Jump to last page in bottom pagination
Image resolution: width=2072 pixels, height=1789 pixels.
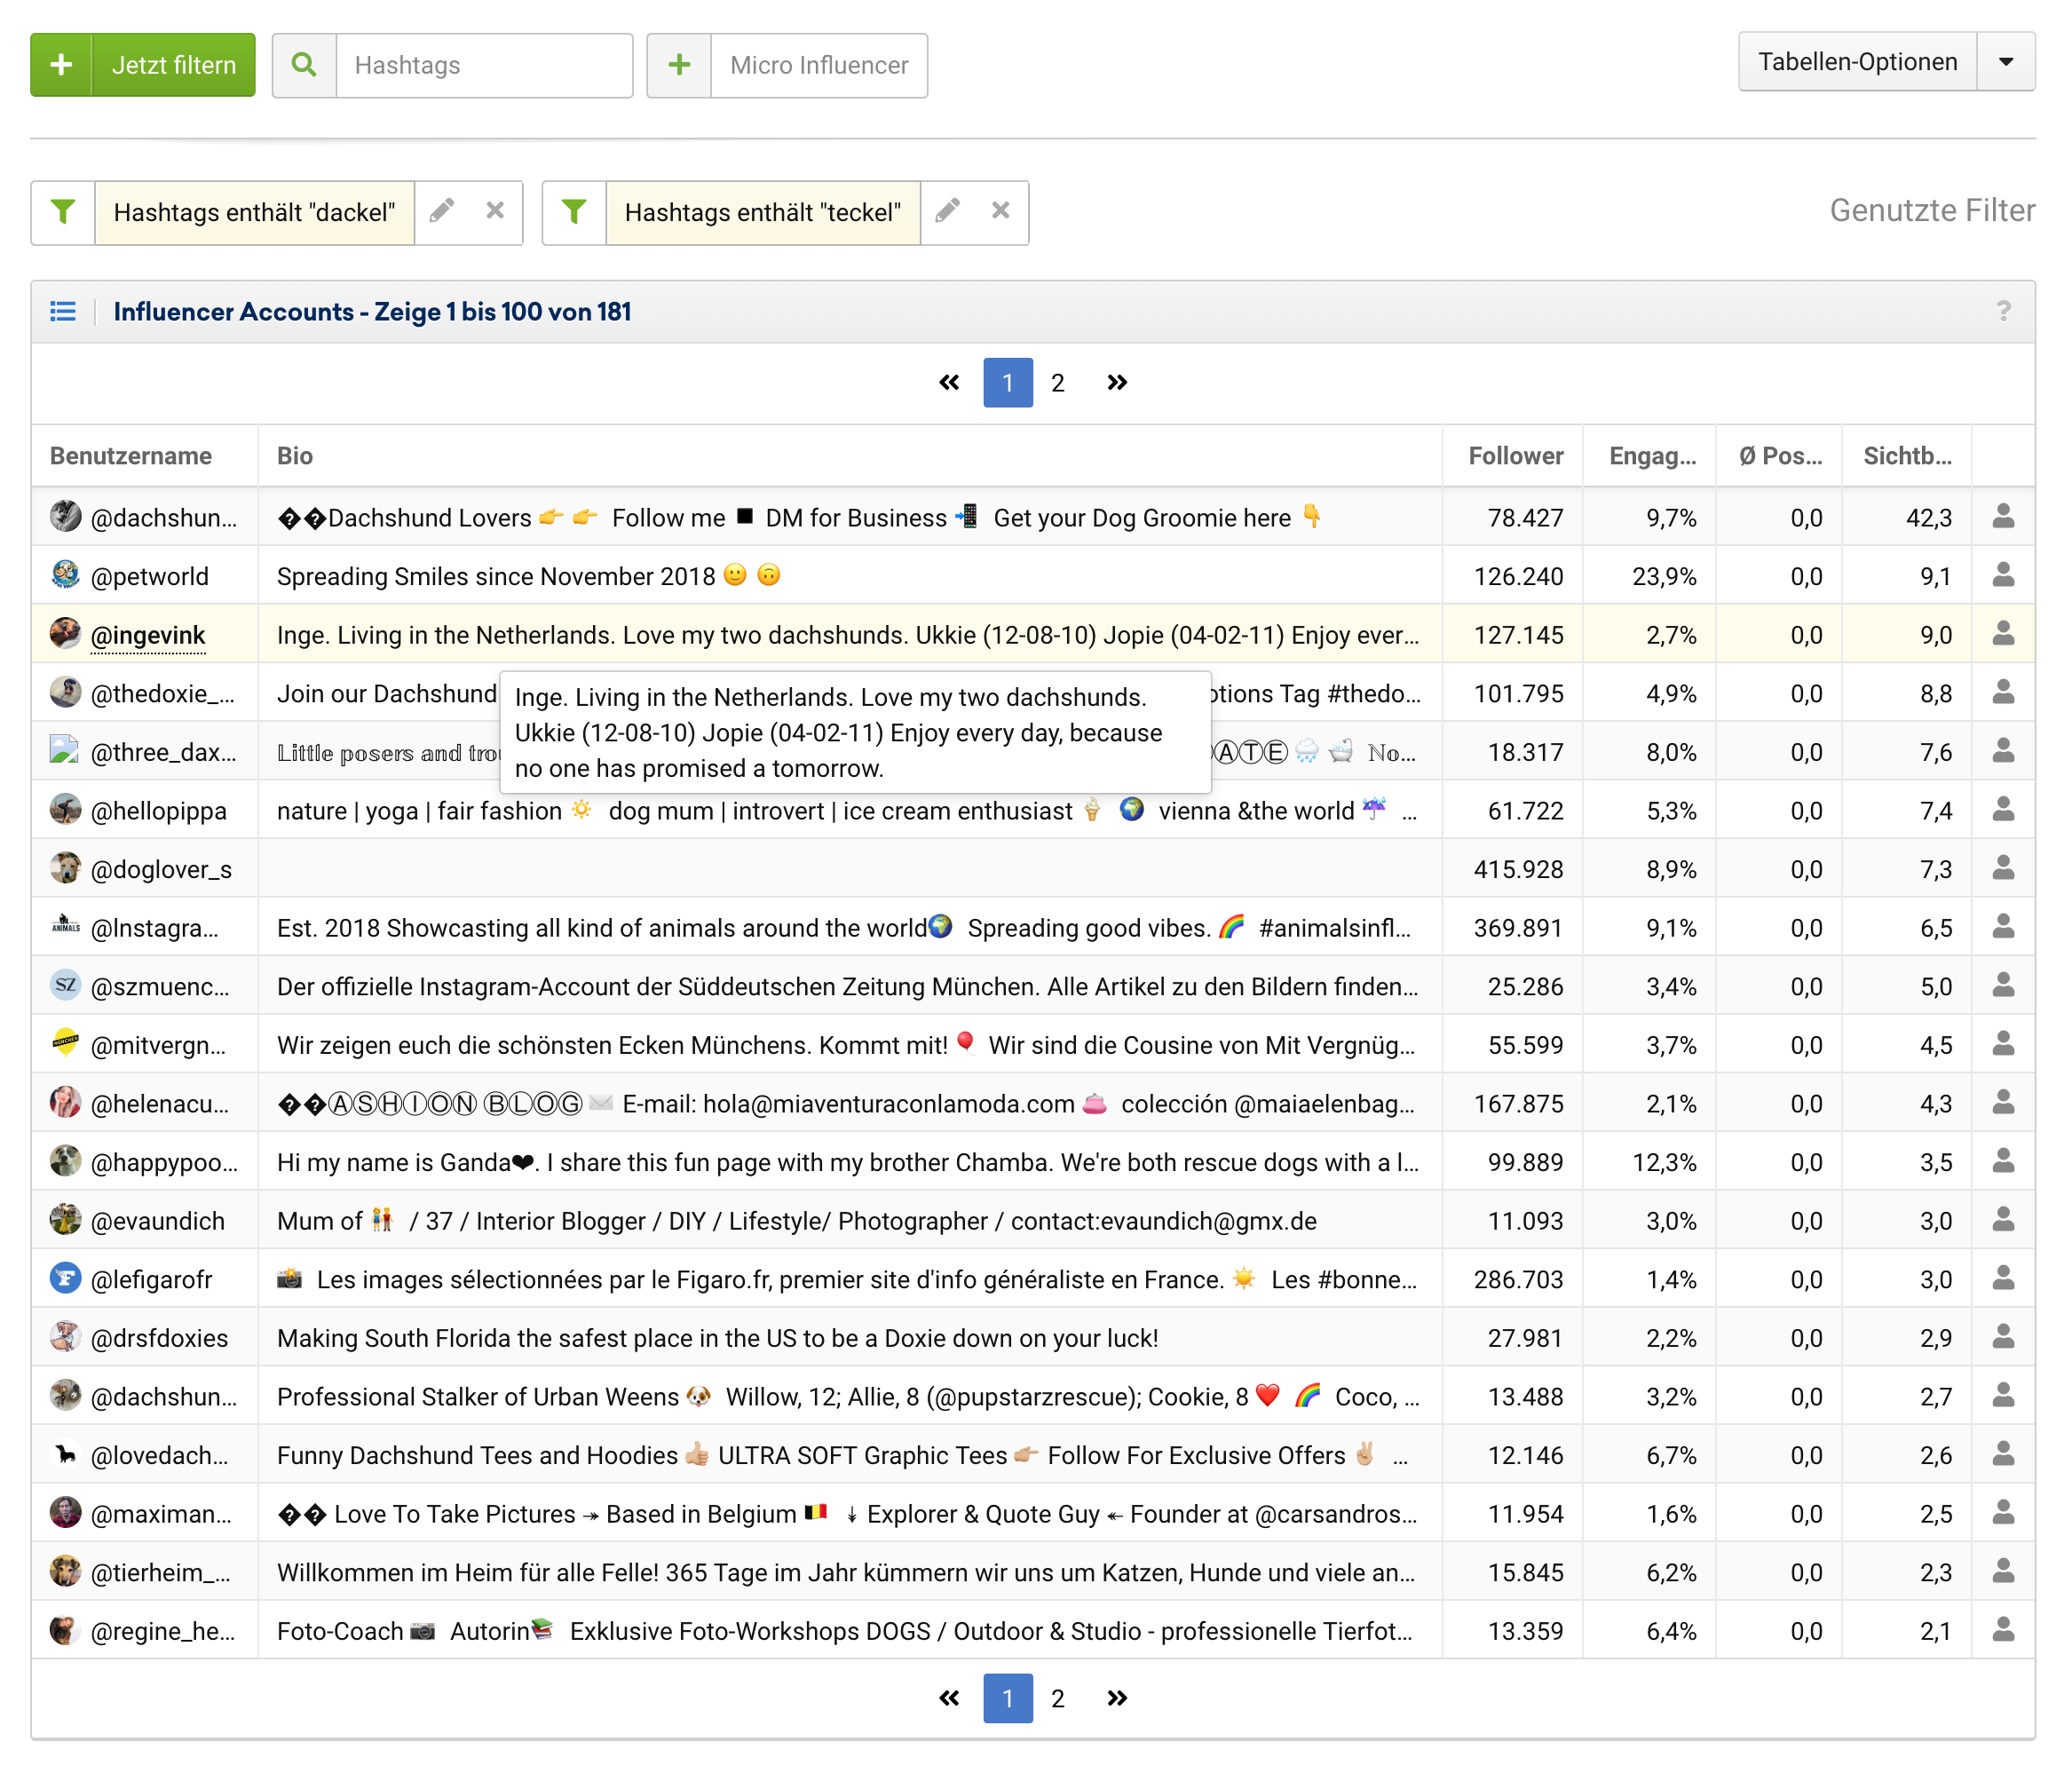click(x=1117, y=1698)
